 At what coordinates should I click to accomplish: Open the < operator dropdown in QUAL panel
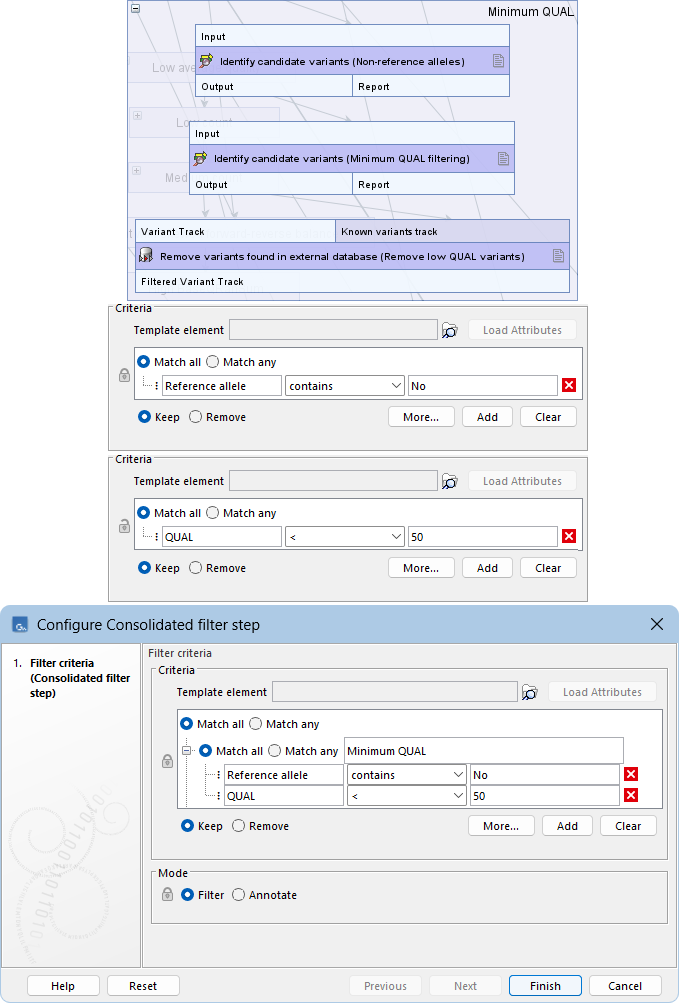tap(345, 537)
